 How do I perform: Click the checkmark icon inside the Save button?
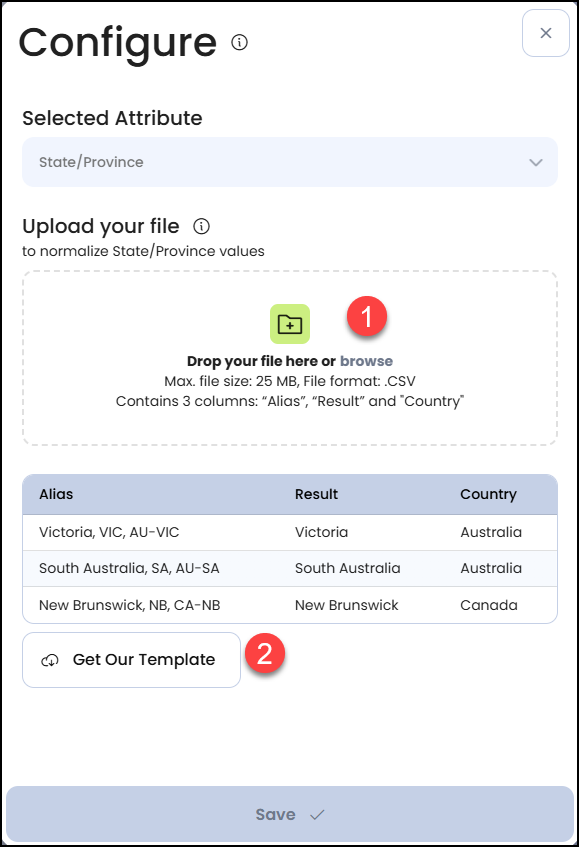click(316, 815)
